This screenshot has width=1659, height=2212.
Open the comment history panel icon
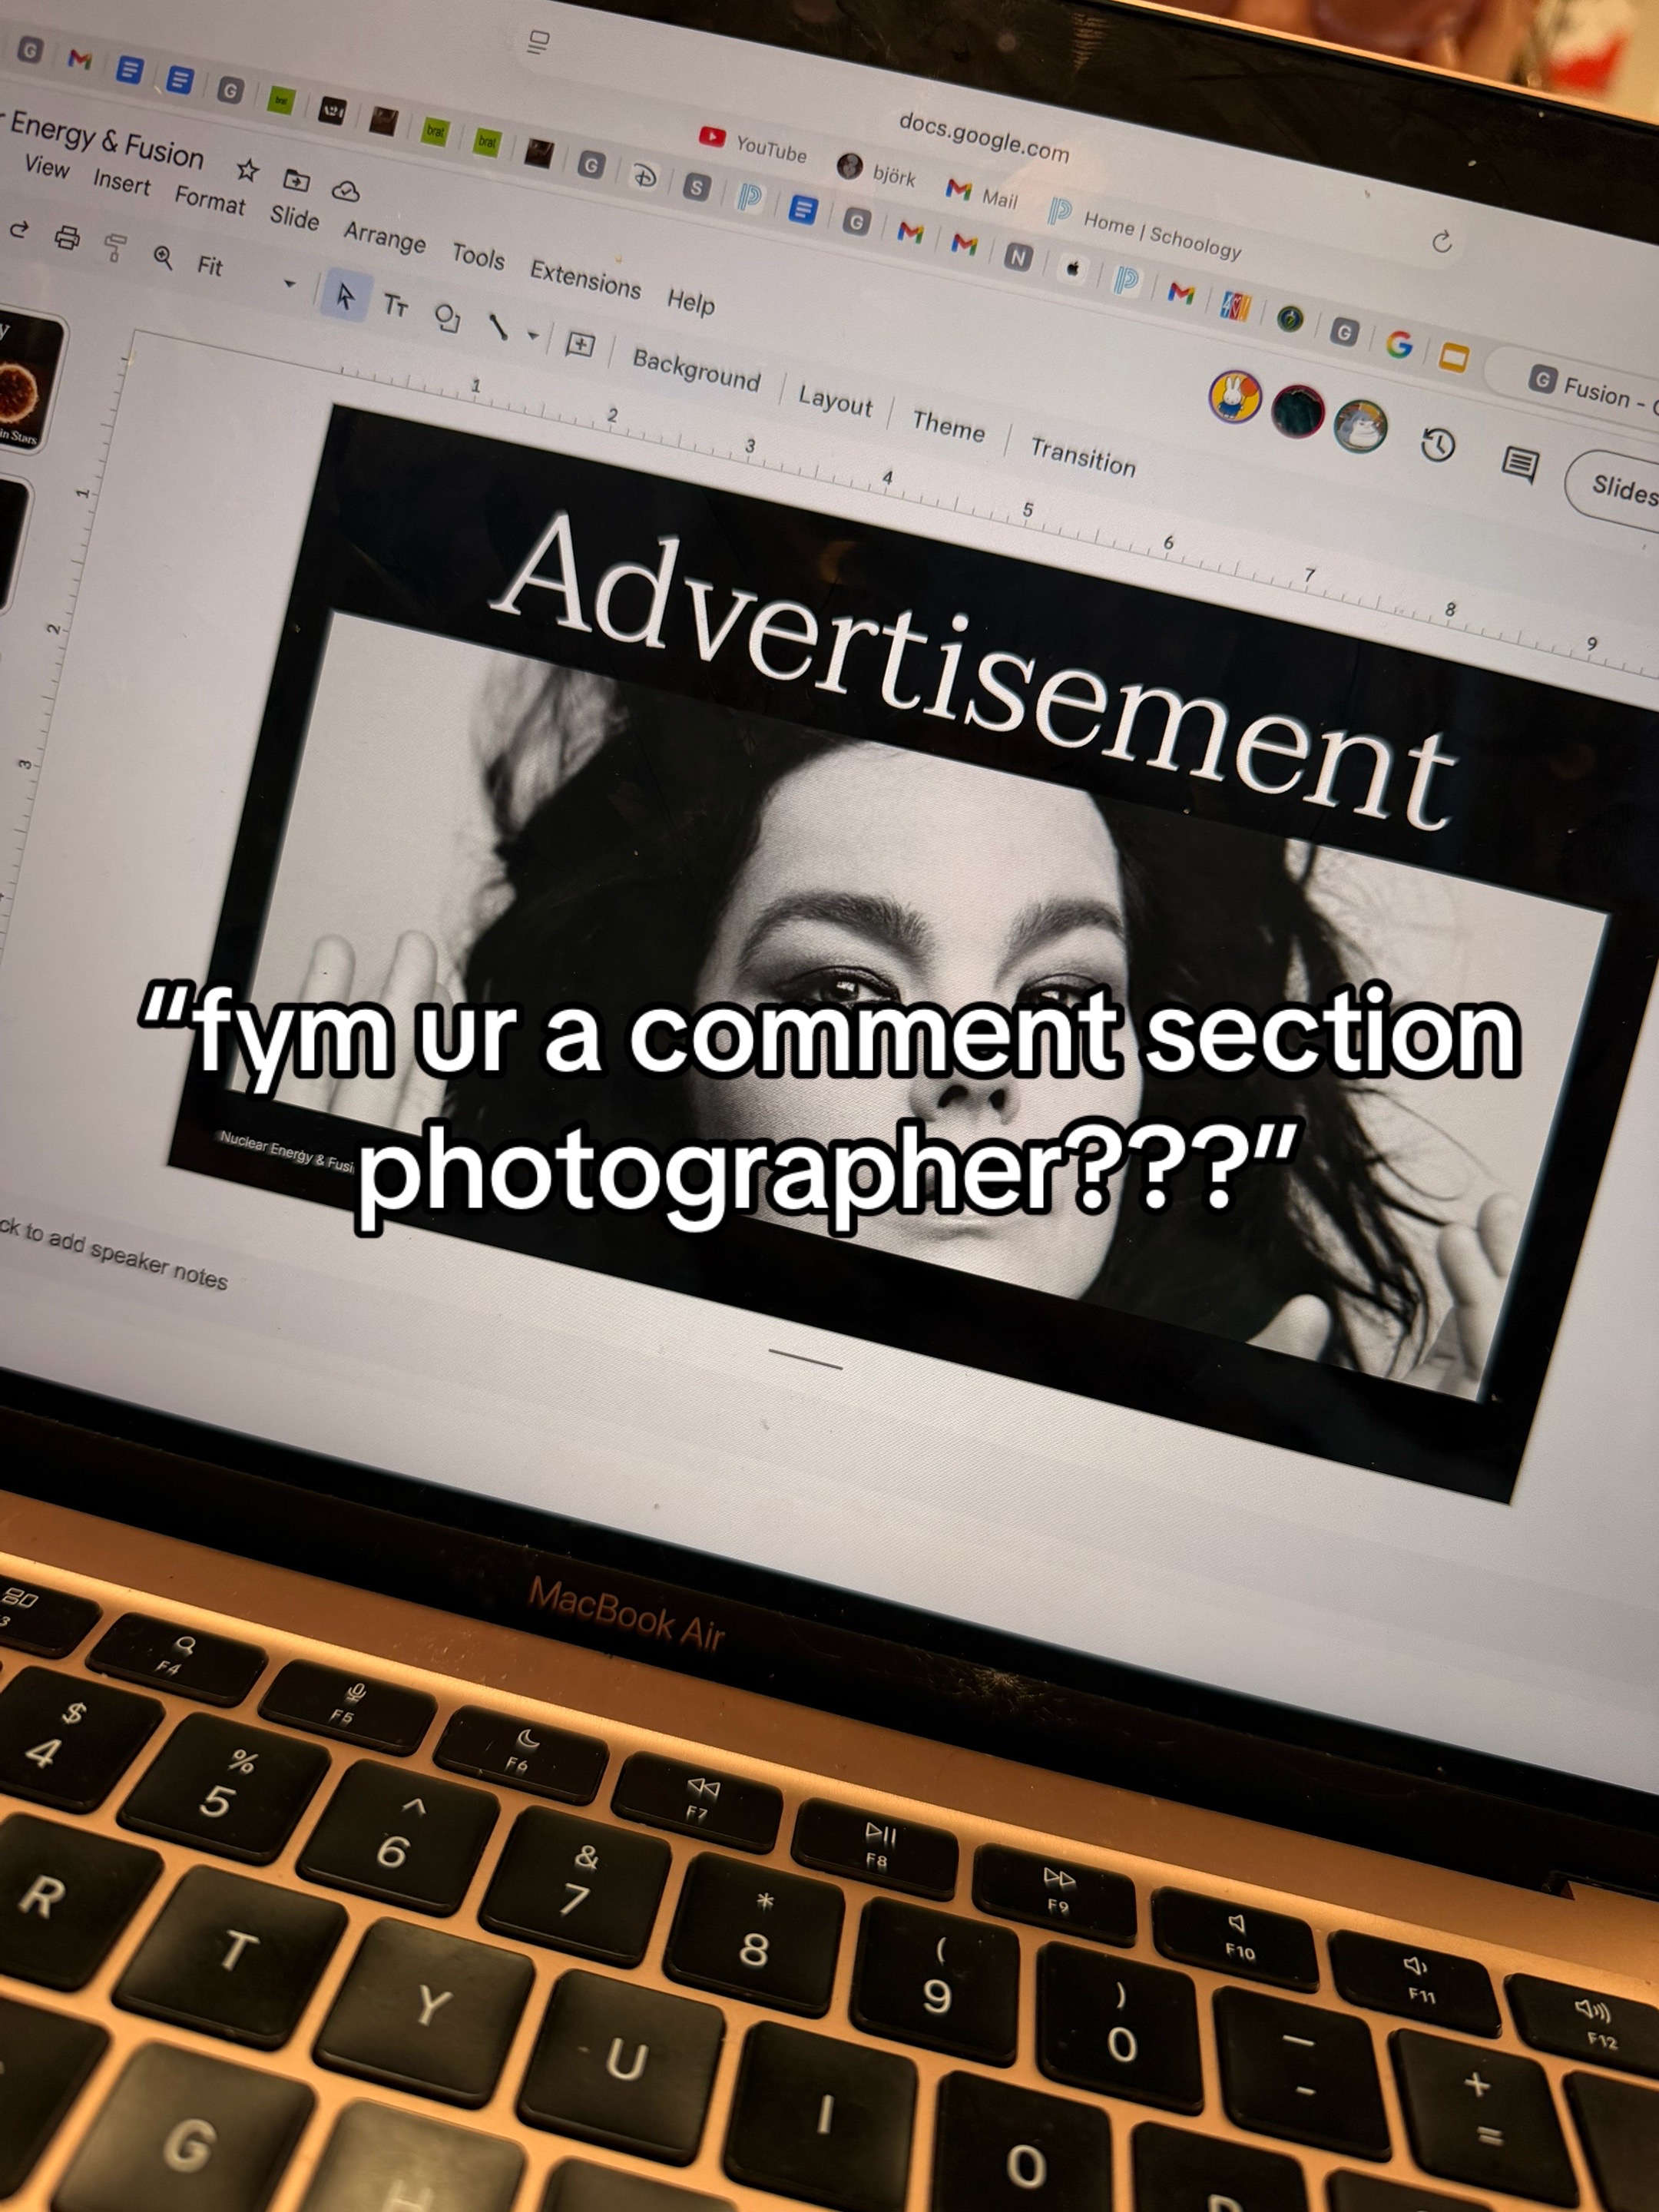tap(1521, 464)
